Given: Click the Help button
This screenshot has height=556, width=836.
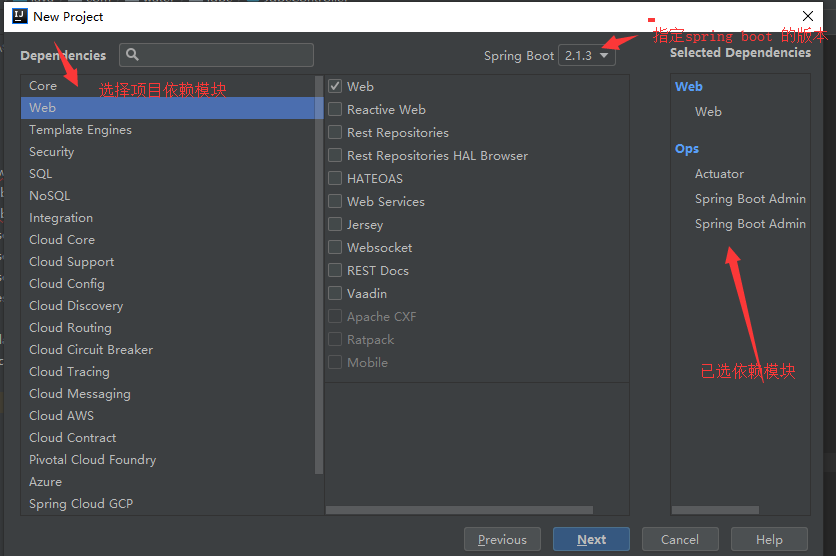Looking at the screenshot, I should click(x=769, y=539).
